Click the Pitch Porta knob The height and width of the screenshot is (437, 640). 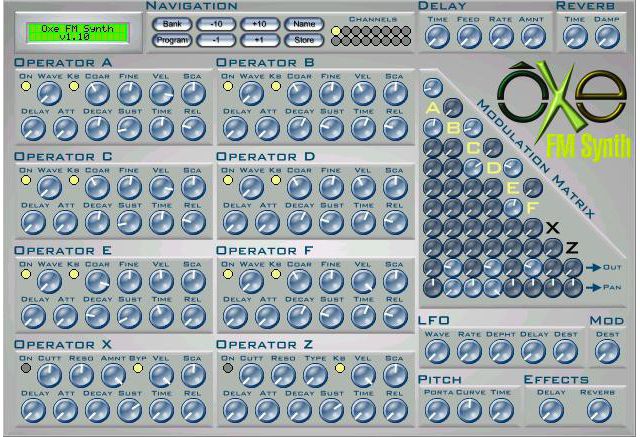[x=437, y=410]
